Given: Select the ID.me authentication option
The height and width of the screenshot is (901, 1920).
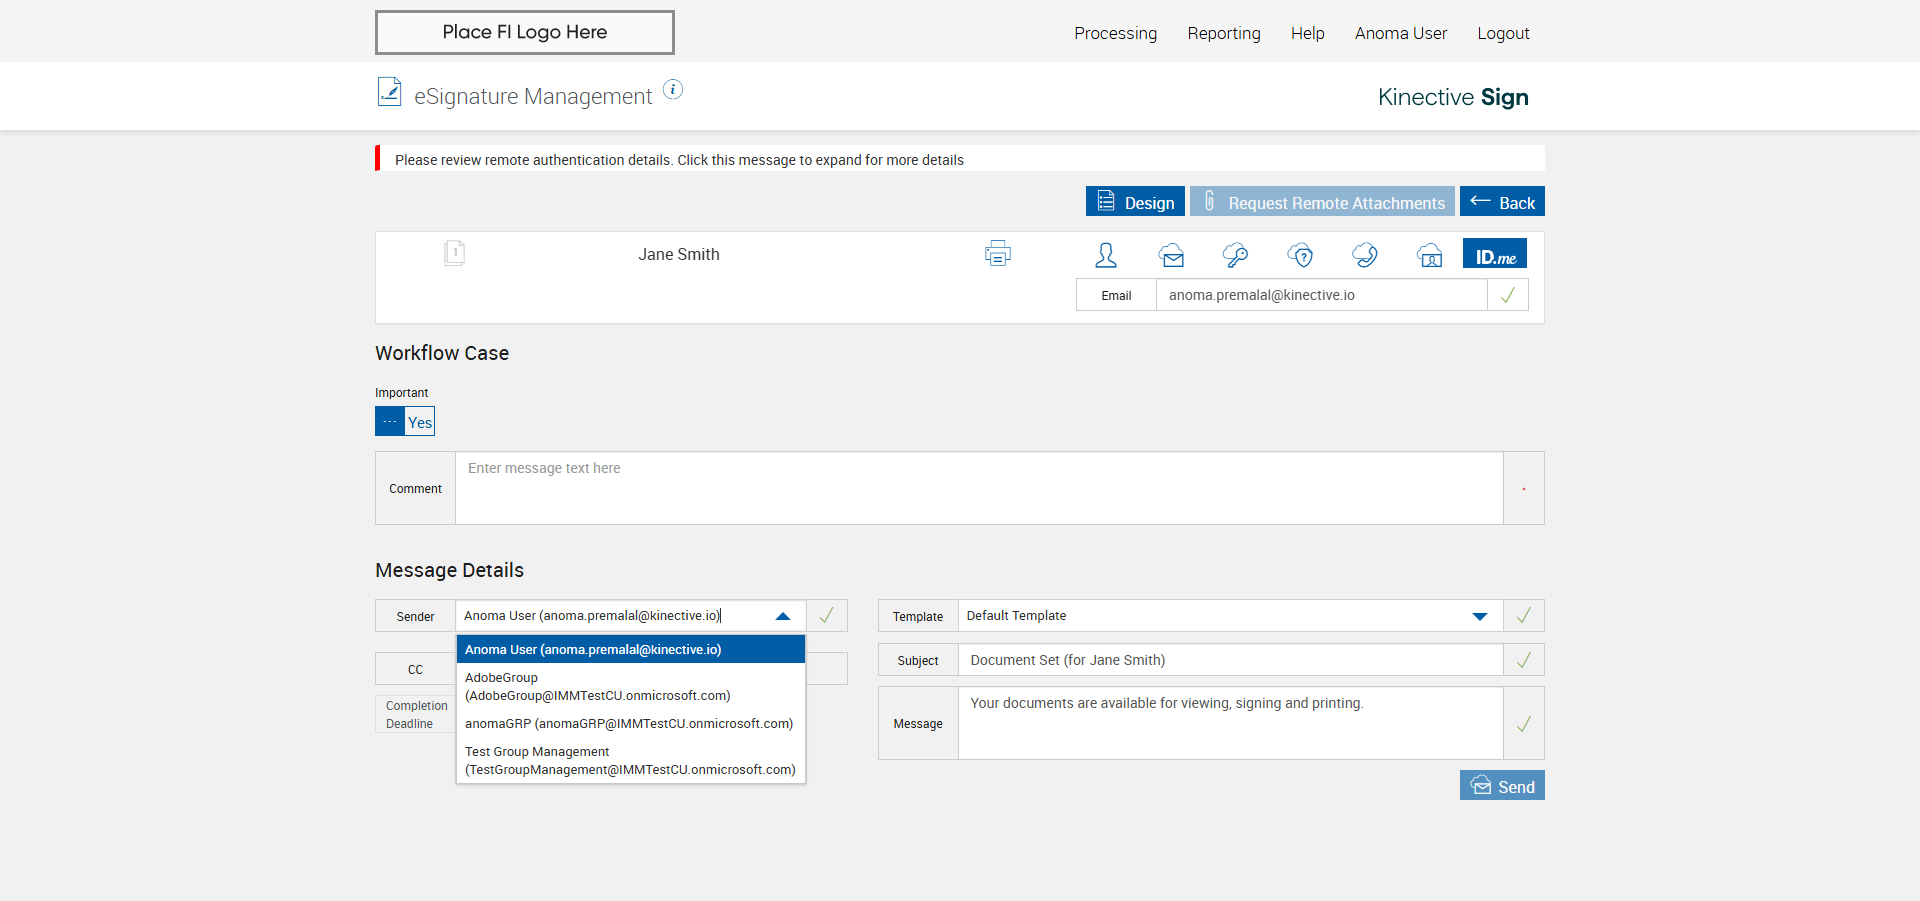Looking at the screenshot, I should pos(1495,254).
